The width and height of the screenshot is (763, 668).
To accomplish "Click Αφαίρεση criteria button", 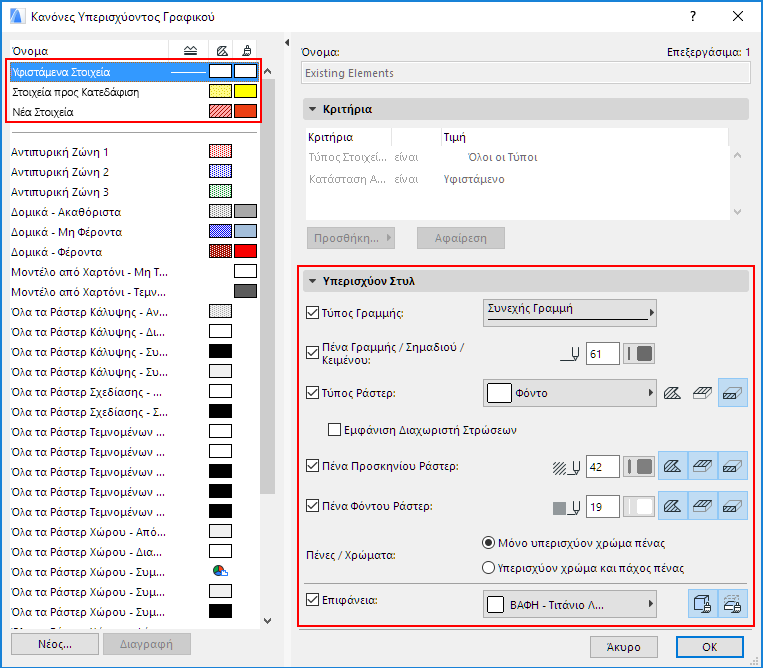I will 461,238.
